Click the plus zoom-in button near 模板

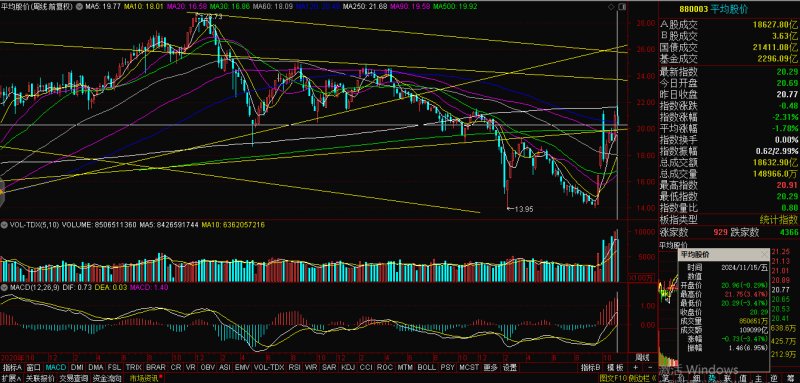[635, 367]
